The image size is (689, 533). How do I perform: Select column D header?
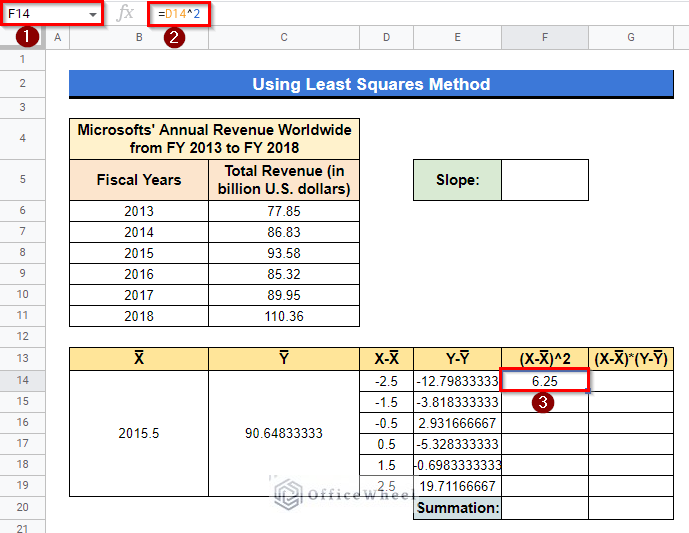(x=386, y=37)
